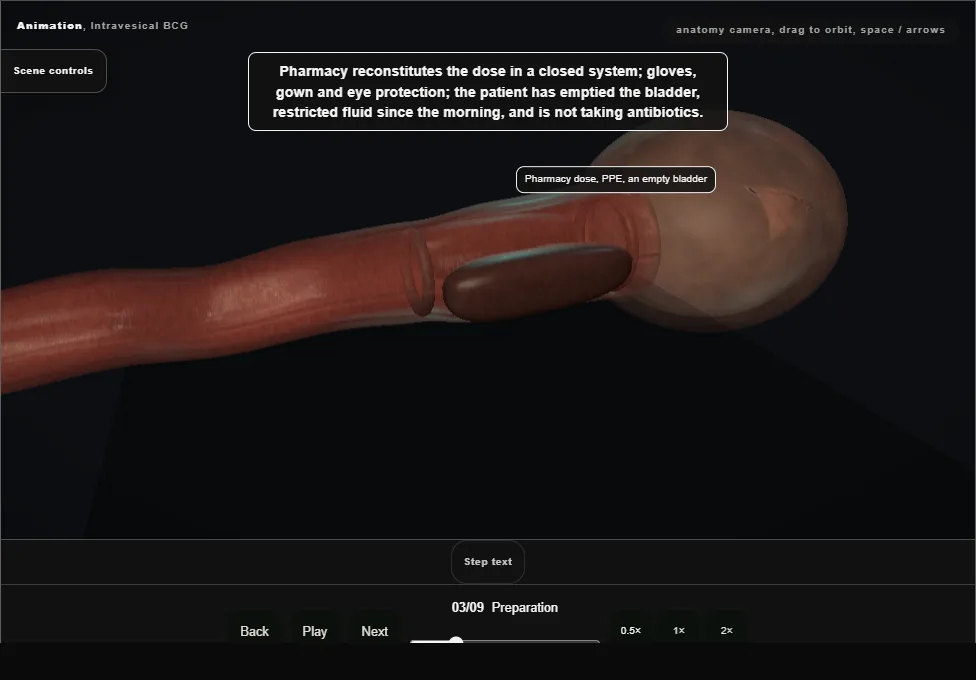976x680 pixels.
Task: Select the dark prostate lobe model
Action: click(538, 282)
